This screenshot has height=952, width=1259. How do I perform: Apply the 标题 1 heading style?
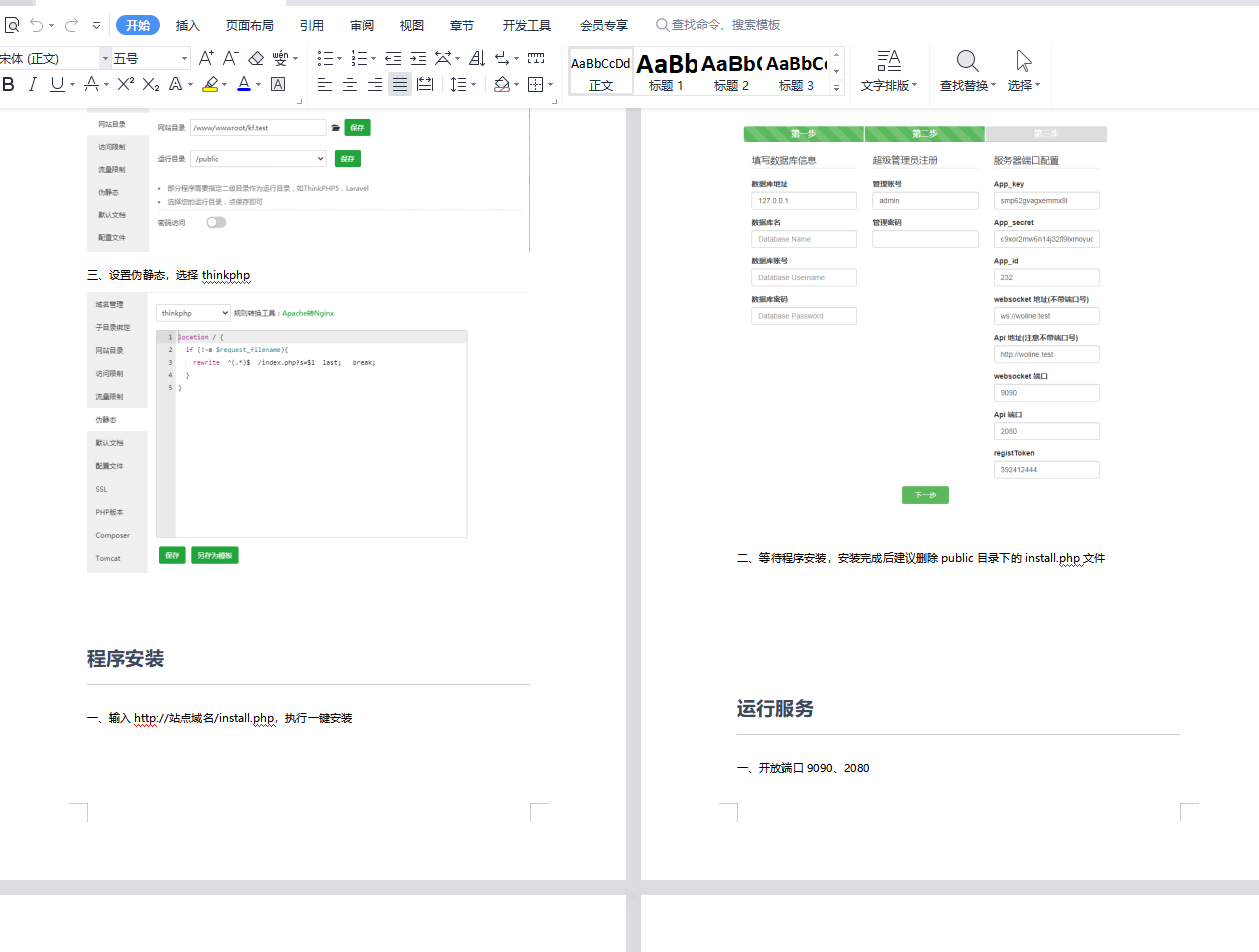coord(667,71)
